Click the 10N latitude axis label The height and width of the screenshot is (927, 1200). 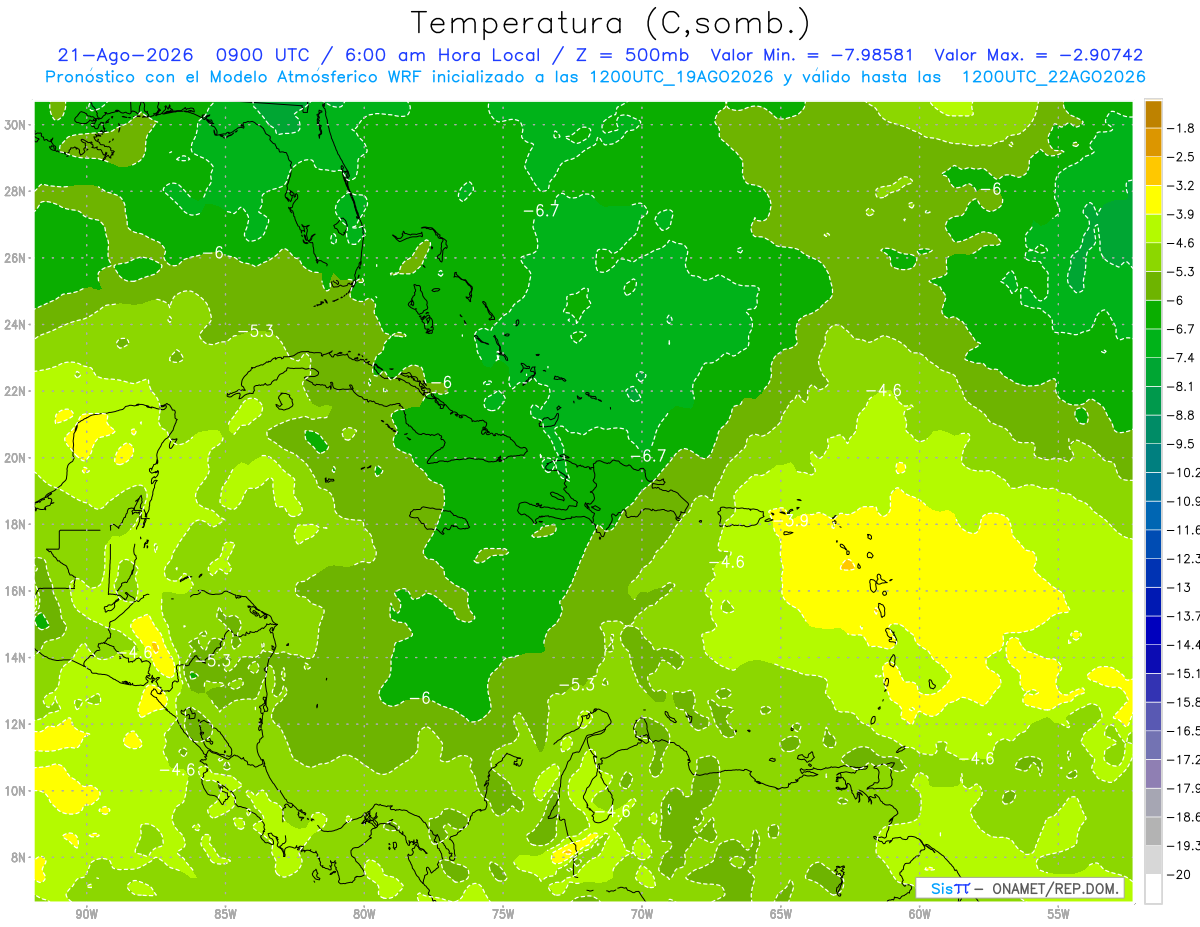tap(16, 791)
